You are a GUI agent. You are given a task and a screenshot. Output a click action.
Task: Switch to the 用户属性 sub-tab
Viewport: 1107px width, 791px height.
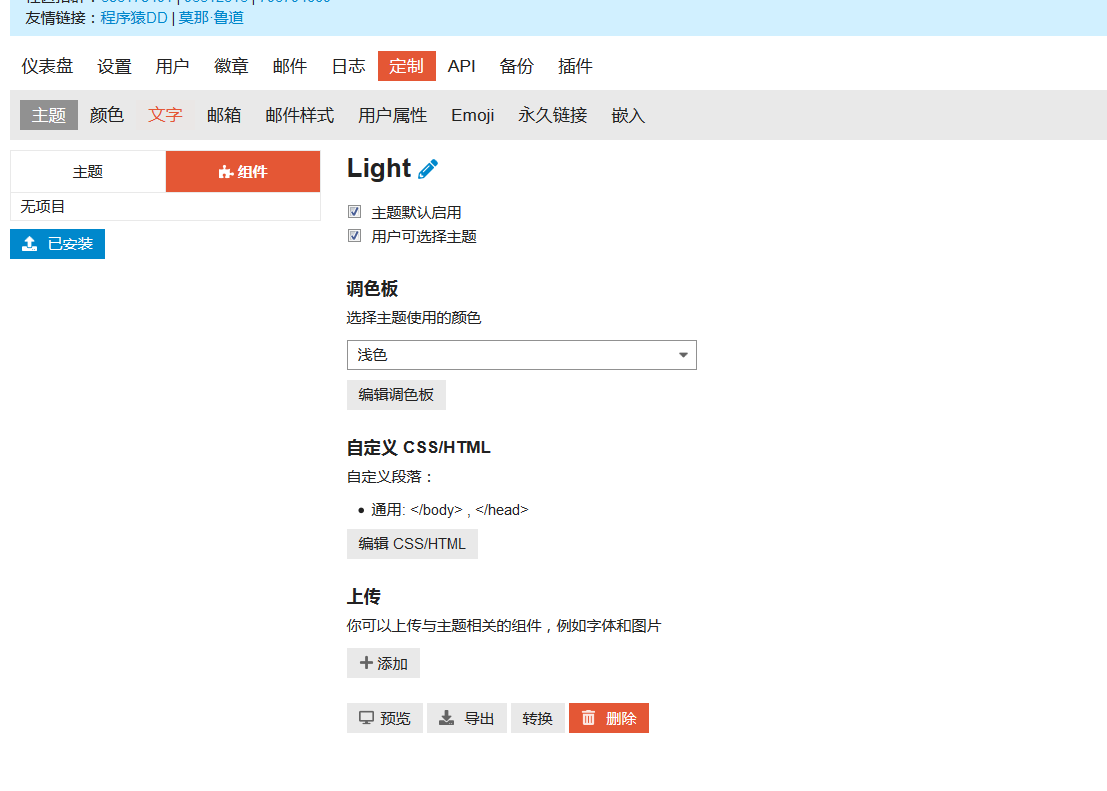tap(393, 115)
